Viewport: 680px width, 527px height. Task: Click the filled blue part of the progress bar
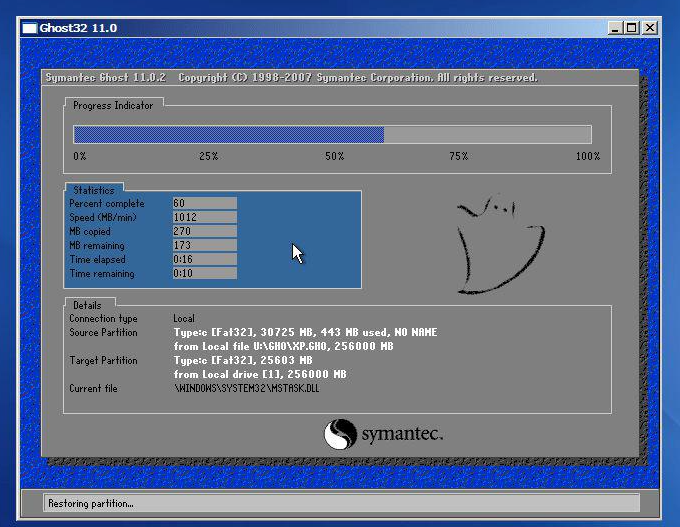tap(228, 135)
